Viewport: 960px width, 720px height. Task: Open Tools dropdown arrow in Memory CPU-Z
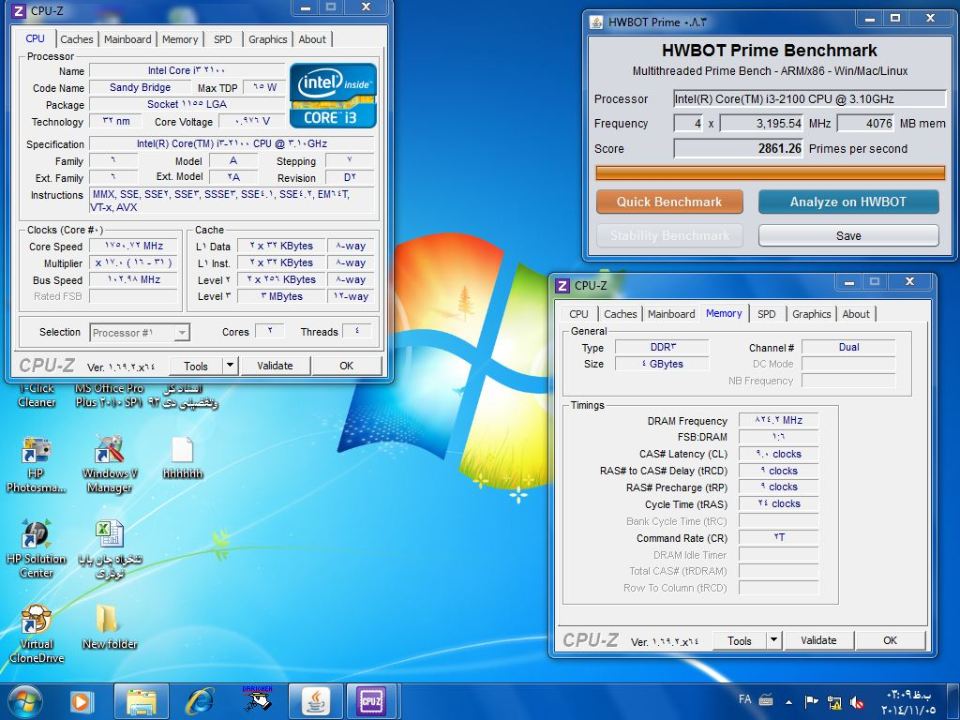pyautogui.click(x=774, y=640)
